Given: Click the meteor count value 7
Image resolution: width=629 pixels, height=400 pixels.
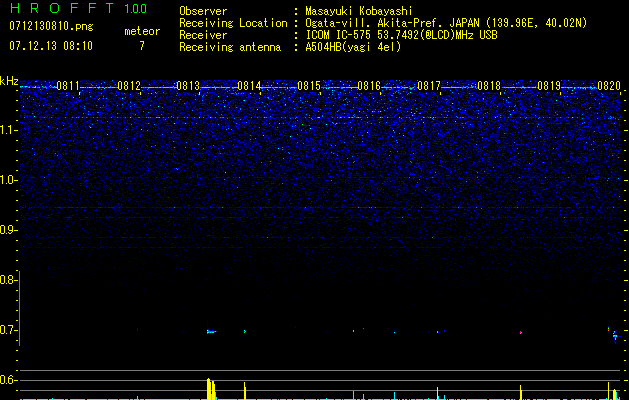Looking at the screenshot, I should 142,46.
